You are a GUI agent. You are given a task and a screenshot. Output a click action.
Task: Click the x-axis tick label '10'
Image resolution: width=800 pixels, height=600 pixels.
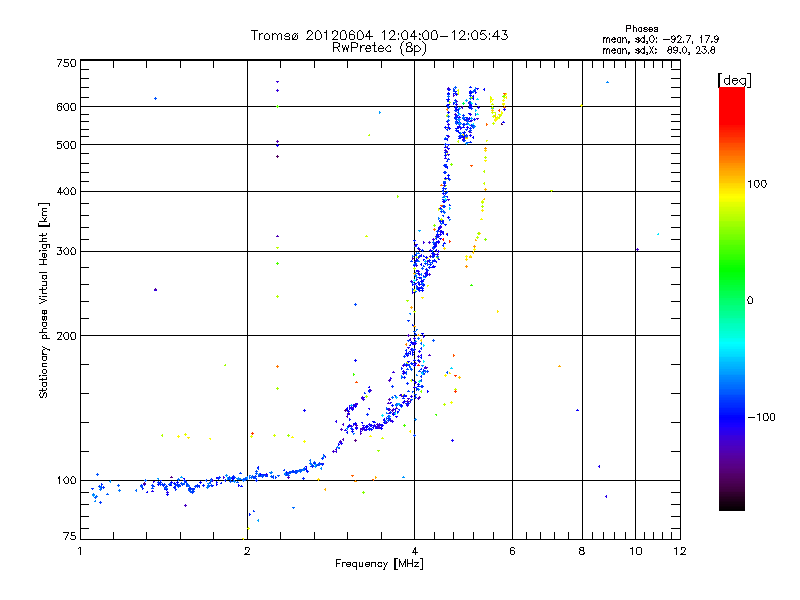(635, 551)
